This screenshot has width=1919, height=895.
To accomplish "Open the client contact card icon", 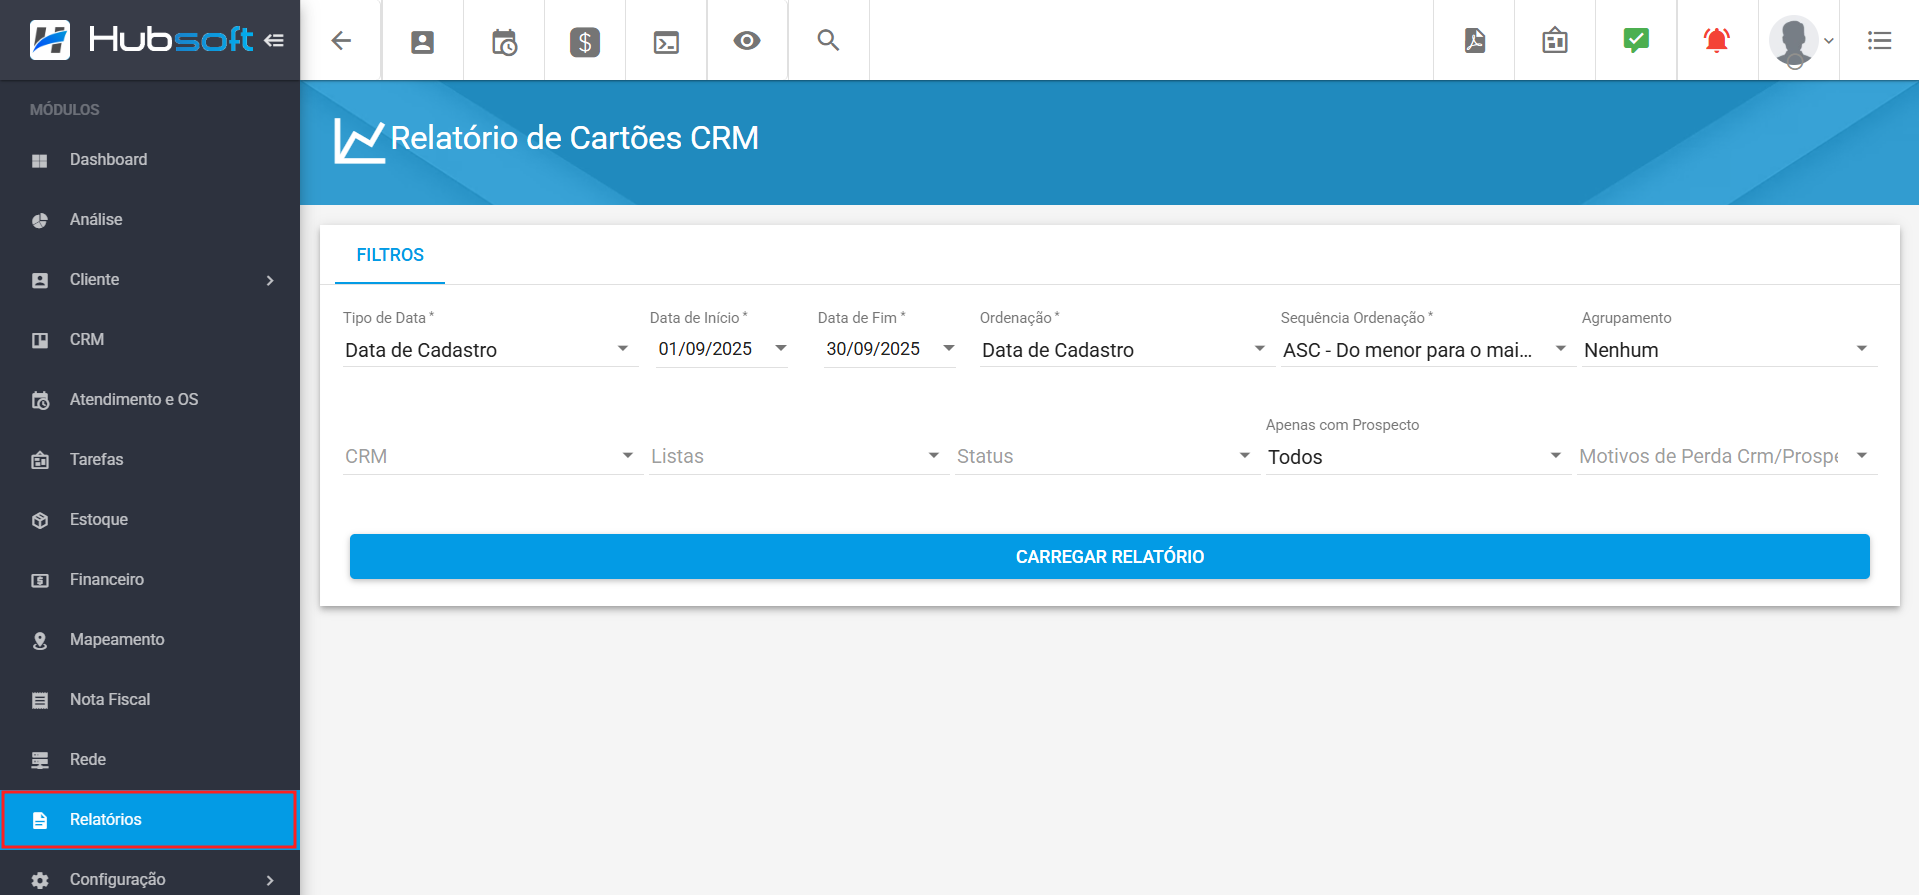I will 423,42.
